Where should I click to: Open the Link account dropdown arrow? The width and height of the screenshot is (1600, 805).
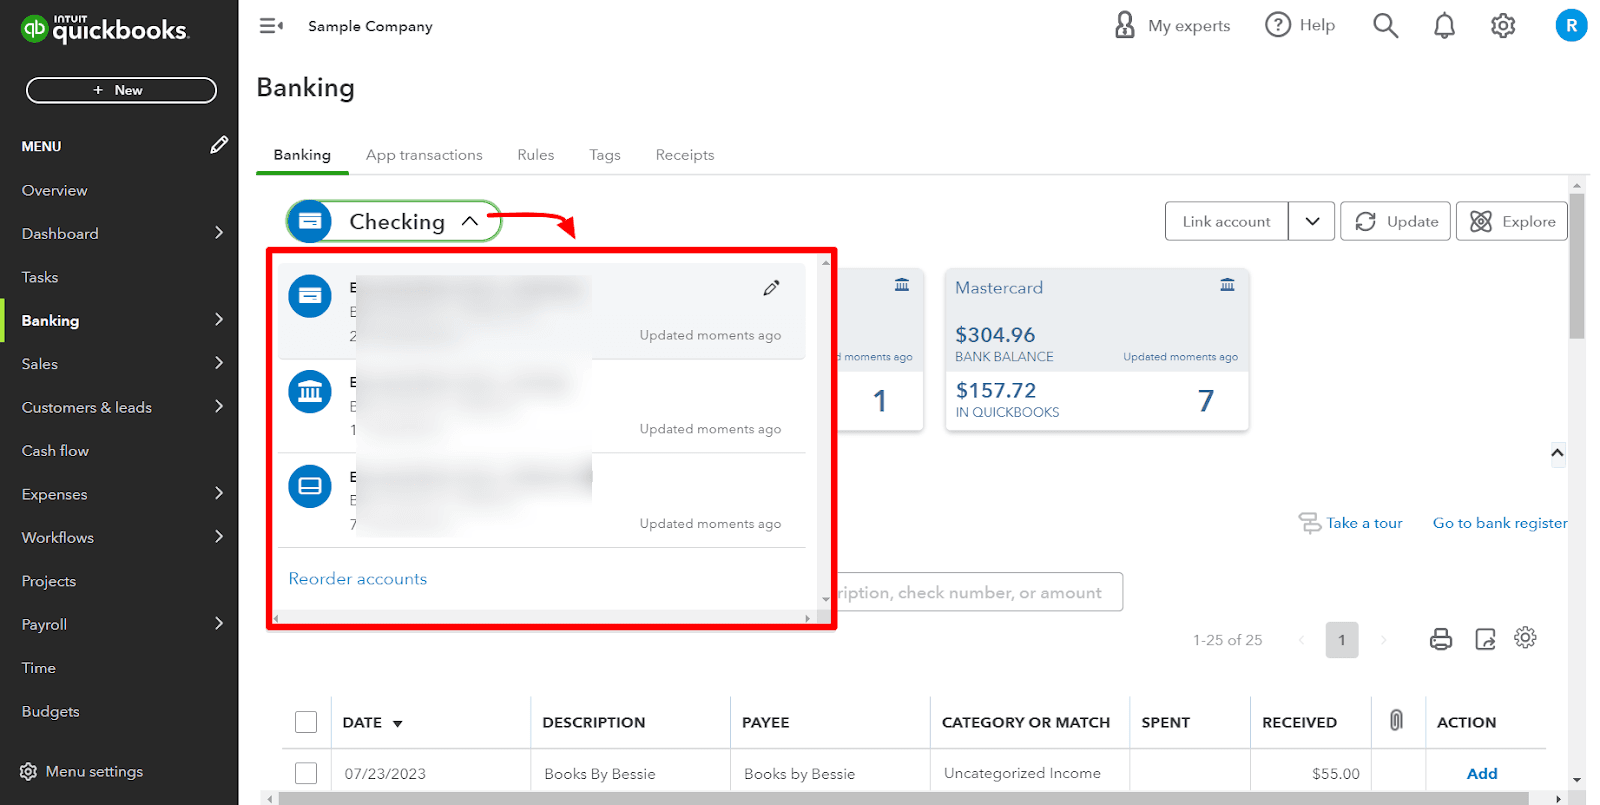1312,221
